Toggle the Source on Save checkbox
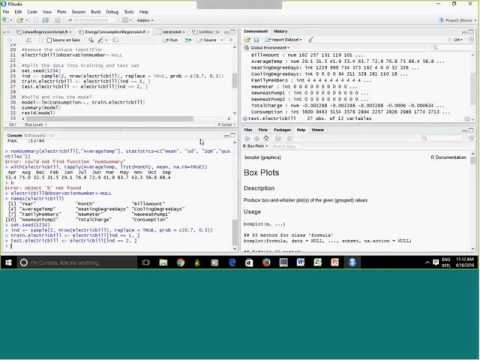The image size is (480, 360). coord(49,40)
